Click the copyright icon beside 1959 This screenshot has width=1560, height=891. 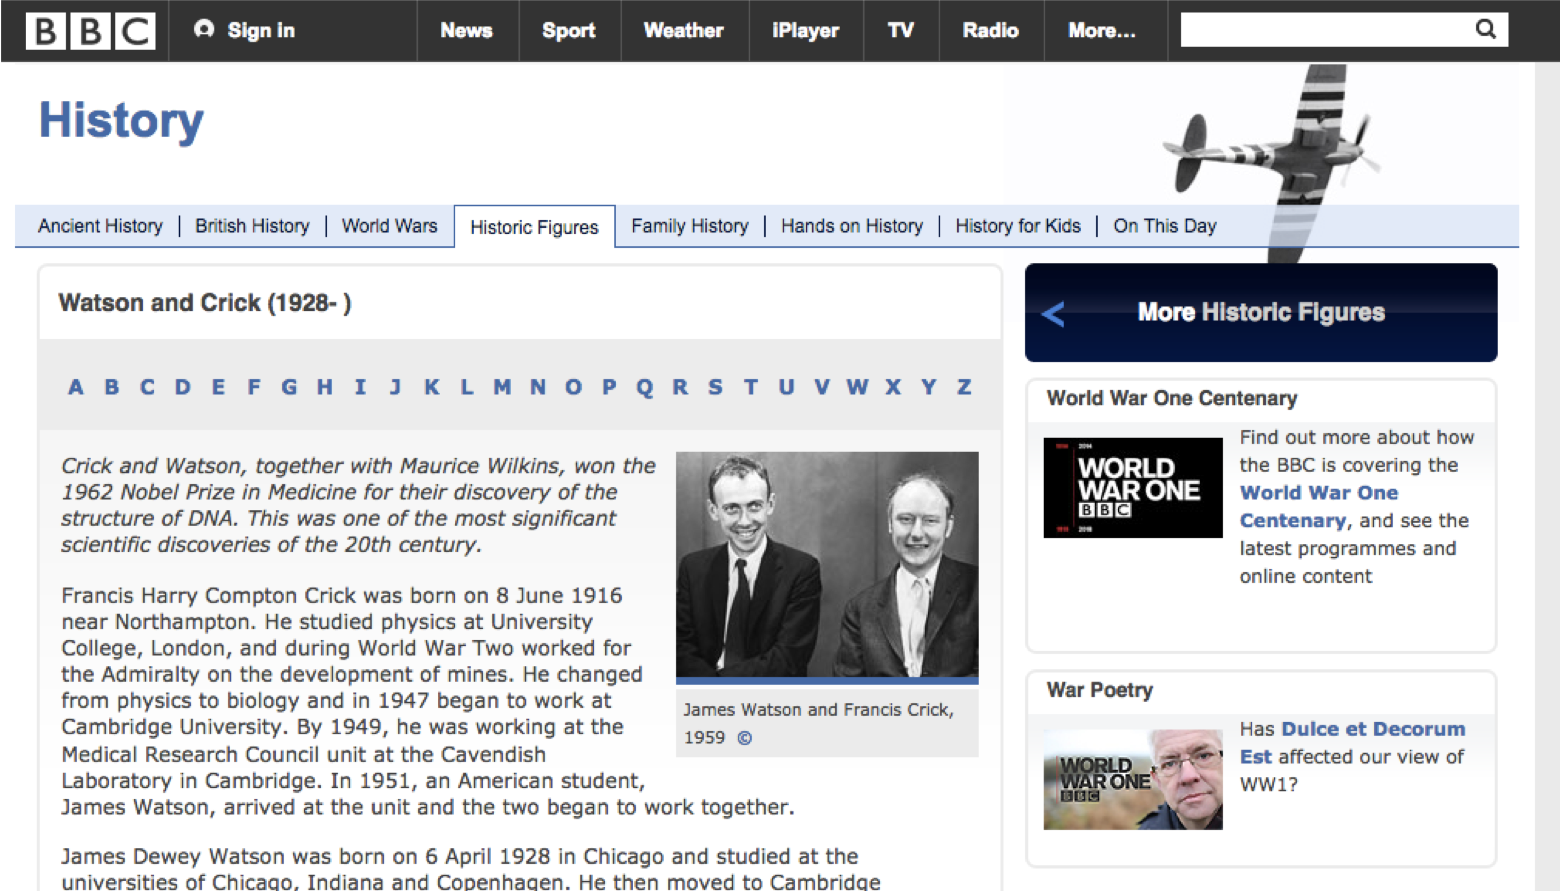745,738
